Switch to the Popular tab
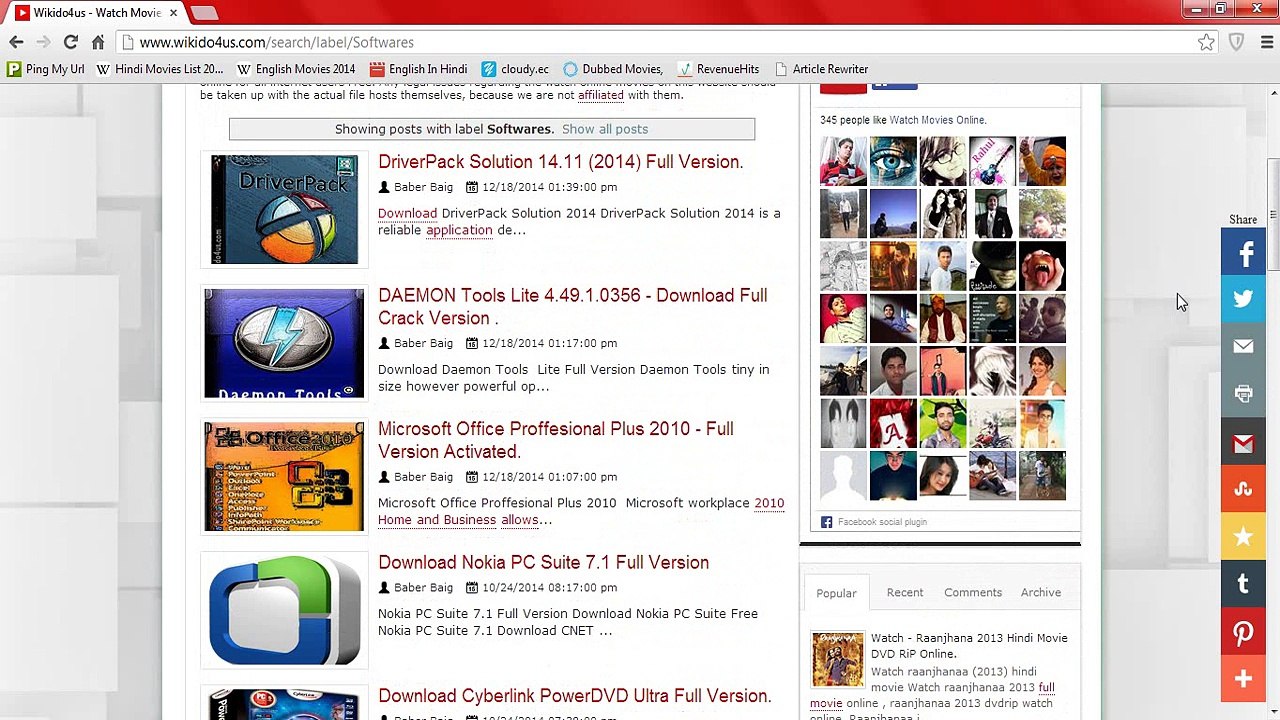 click(x=836, y=593)
